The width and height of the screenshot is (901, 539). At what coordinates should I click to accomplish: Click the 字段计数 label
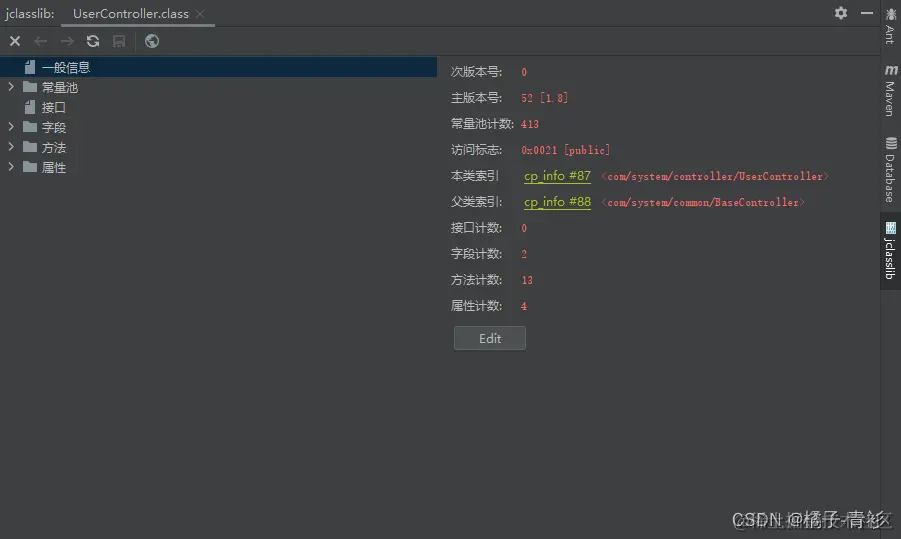tap(476, 254)
